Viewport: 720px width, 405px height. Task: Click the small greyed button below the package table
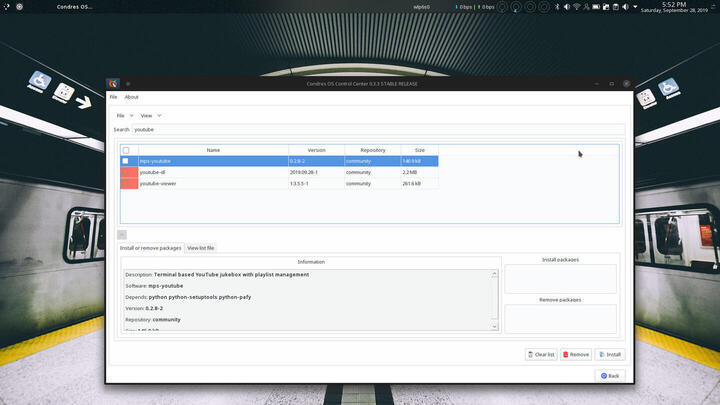pos(122,235)
